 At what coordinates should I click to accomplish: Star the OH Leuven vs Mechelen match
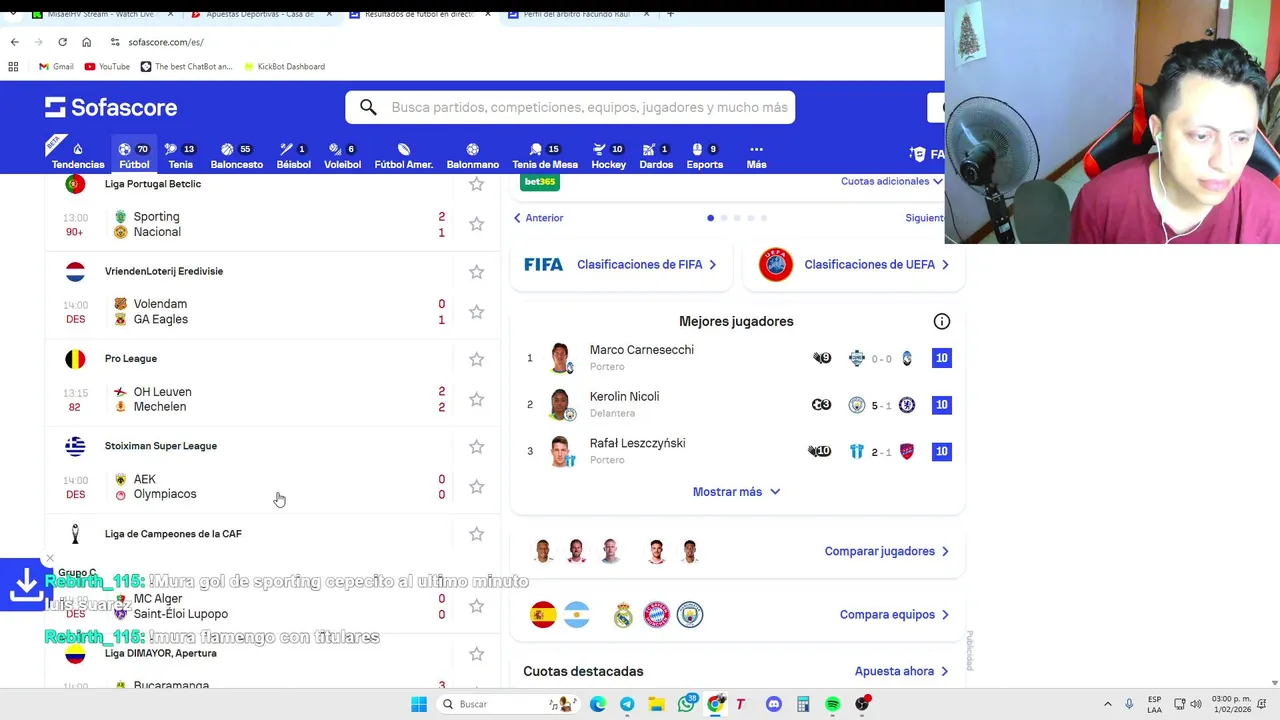click(476, 399)
